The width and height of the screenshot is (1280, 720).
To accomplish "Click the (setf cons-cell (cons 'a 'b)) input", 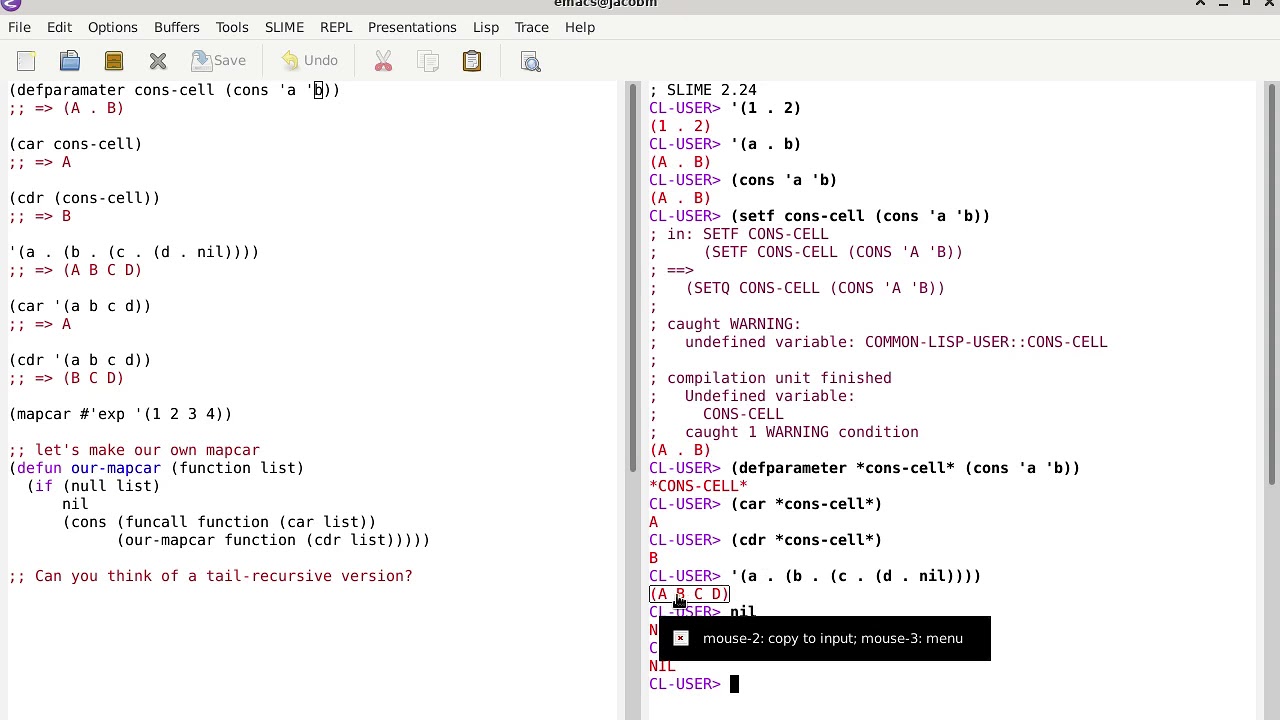I will [x=860, y=216].
